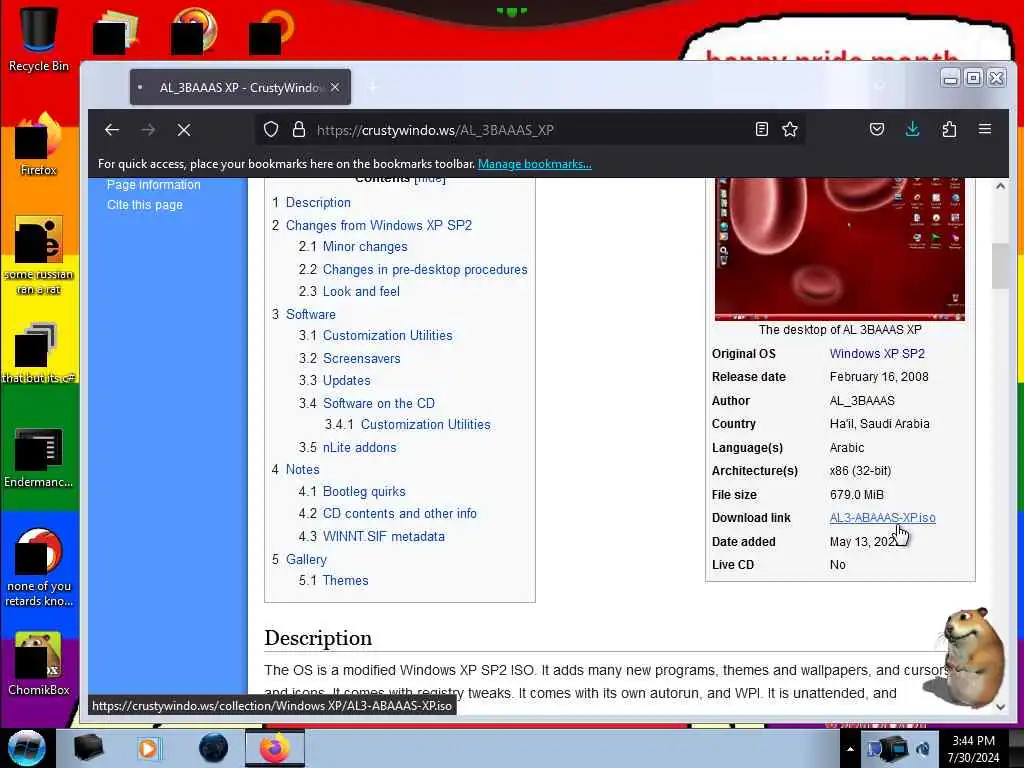The height and width of the screenshot is (768, 1024).
Task: Open Page information sidebar link
Action: click(153, 185)
